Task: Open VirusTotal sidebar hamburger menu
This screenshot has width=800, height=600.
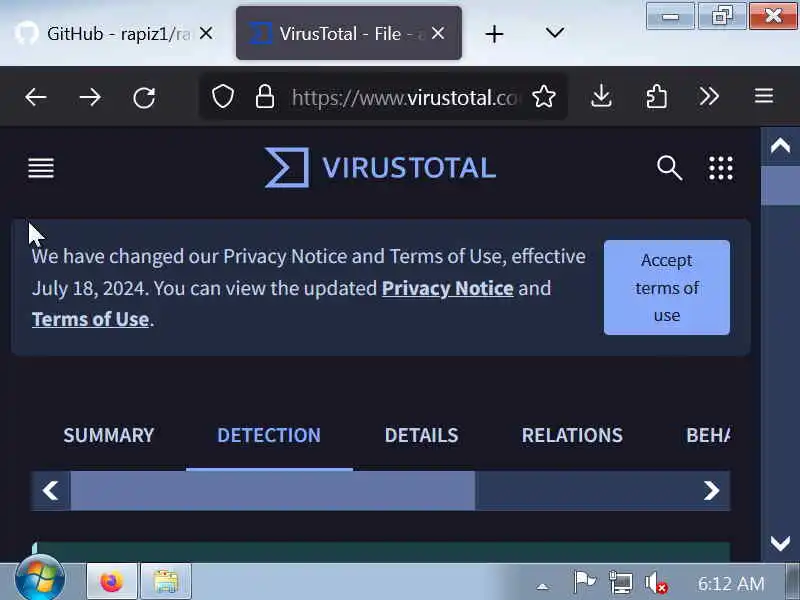Action: coord(41,168)
